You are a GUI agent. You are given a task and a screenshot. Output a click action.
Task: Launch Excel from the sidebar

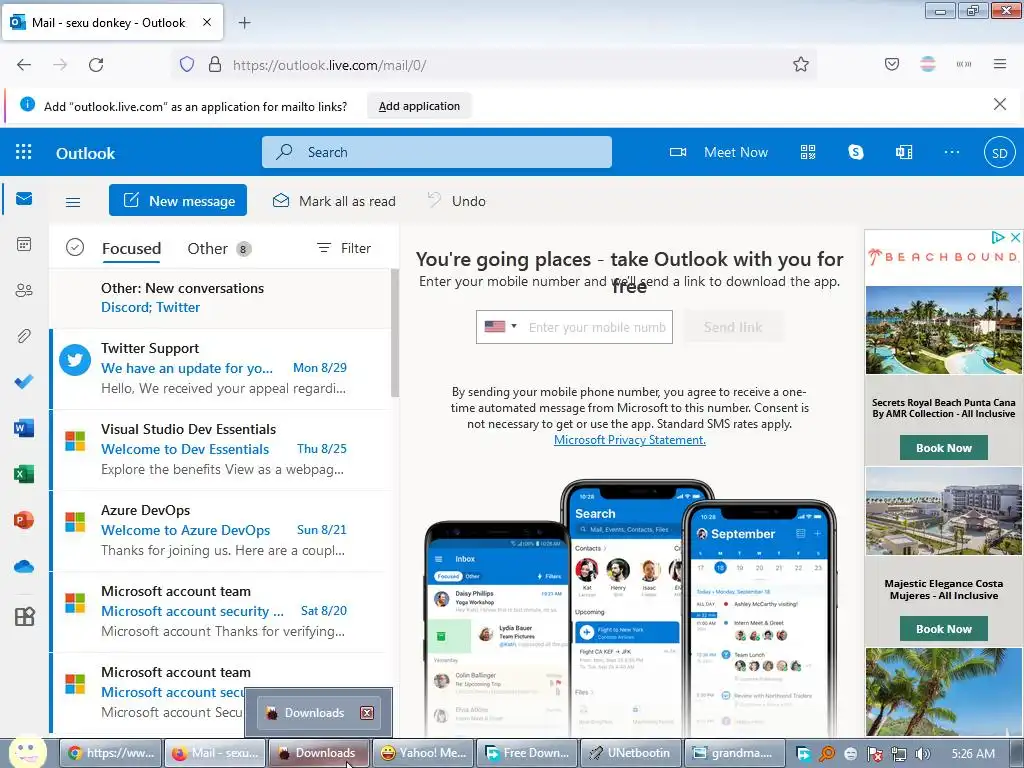coord(24,474)
